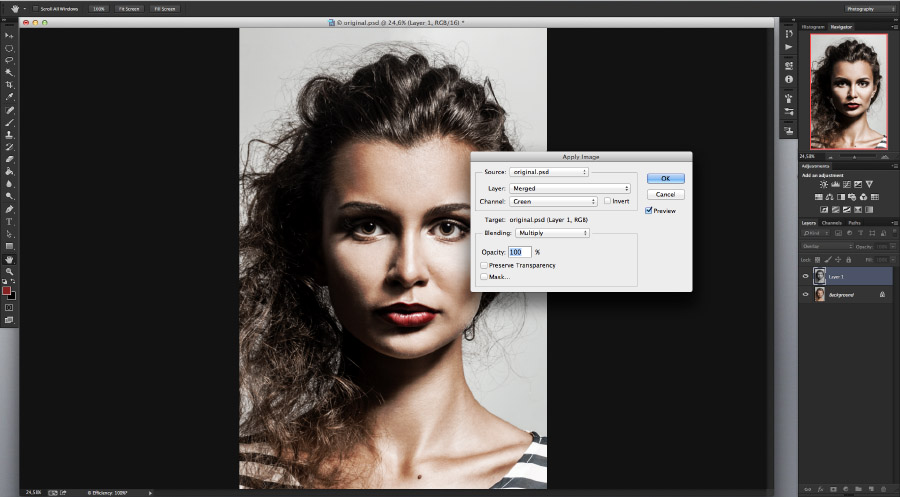Change screen mode at toolbox bottom
This screenshot has width=900, height=497.
tap(9, 320)
